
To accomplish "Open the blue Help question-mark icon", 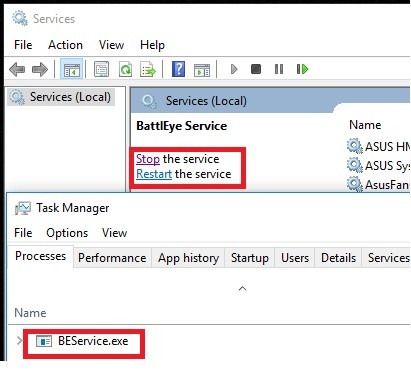I will coord(178,69).
